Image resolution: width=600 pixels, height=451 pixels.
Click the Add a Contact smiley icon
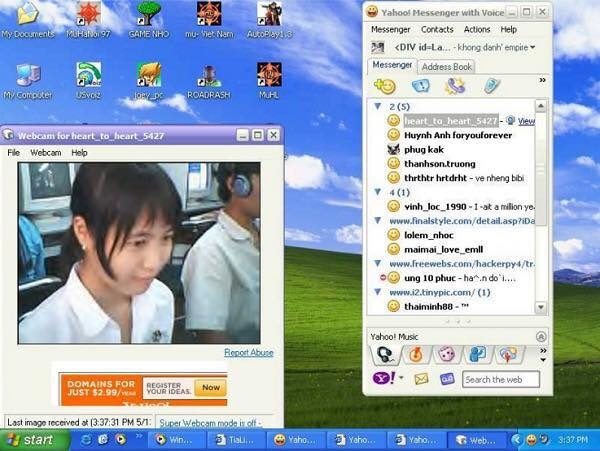pos(384,86)
